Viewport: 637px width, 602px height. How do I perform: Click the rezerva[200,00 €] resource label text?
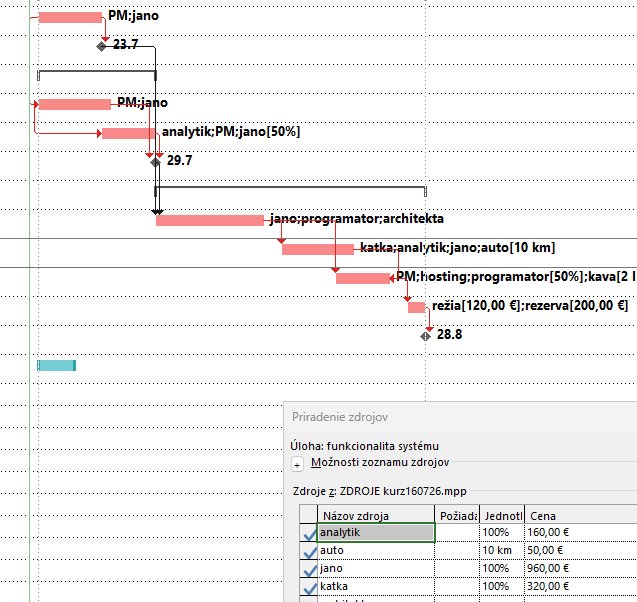(x=576, y=305)
